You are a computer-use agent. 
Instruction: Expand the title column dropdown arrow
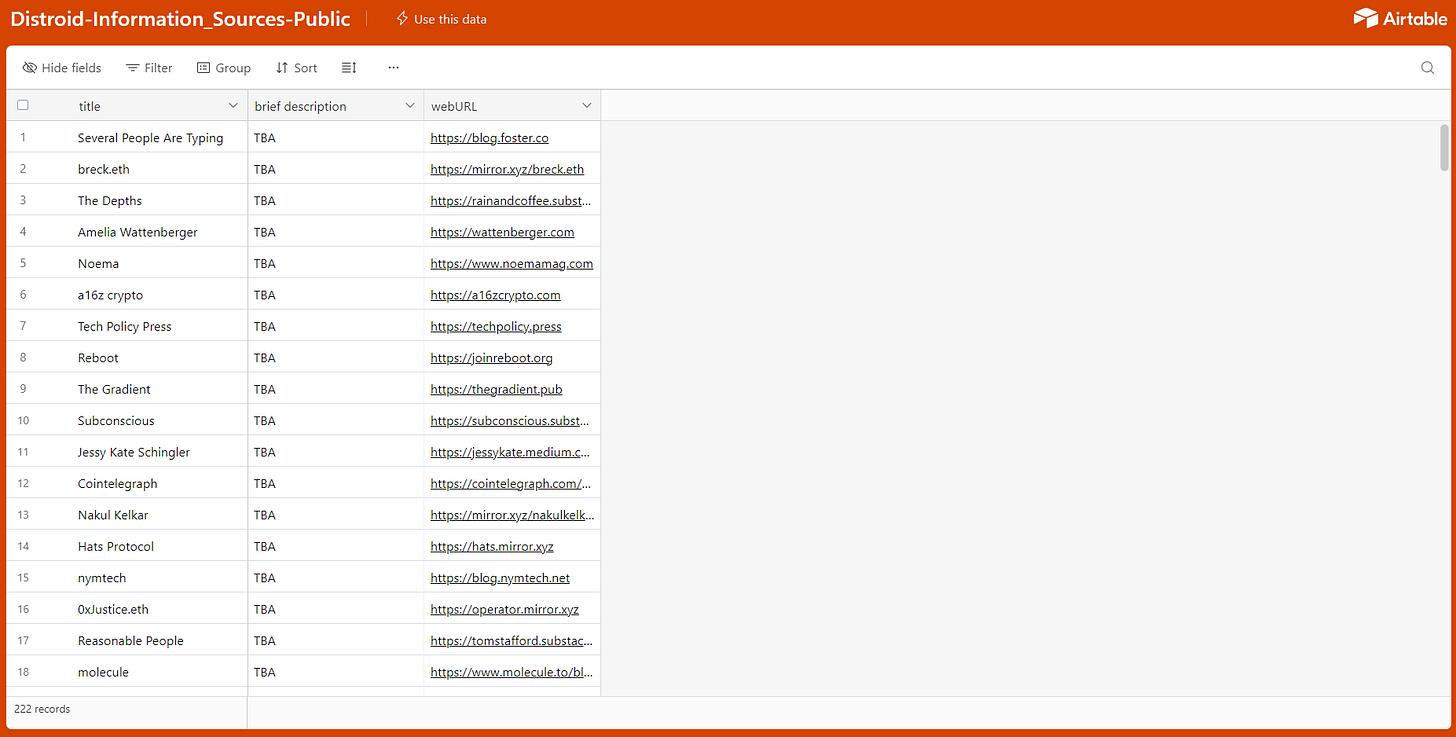click(233, 106)
